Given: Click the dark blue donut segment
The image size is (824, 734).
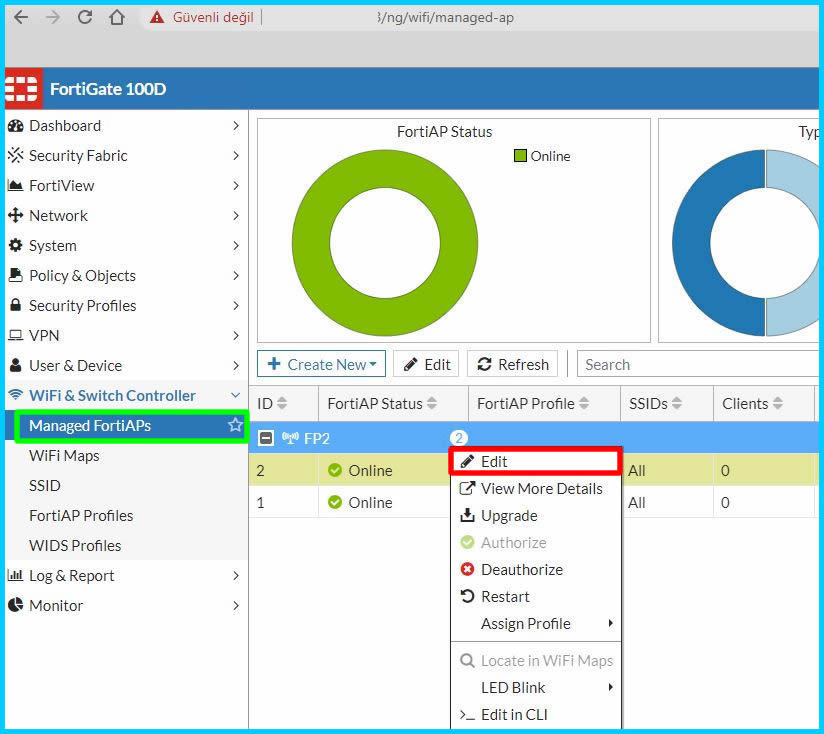Looking at the screenshot, I should (x=692, y=243).
